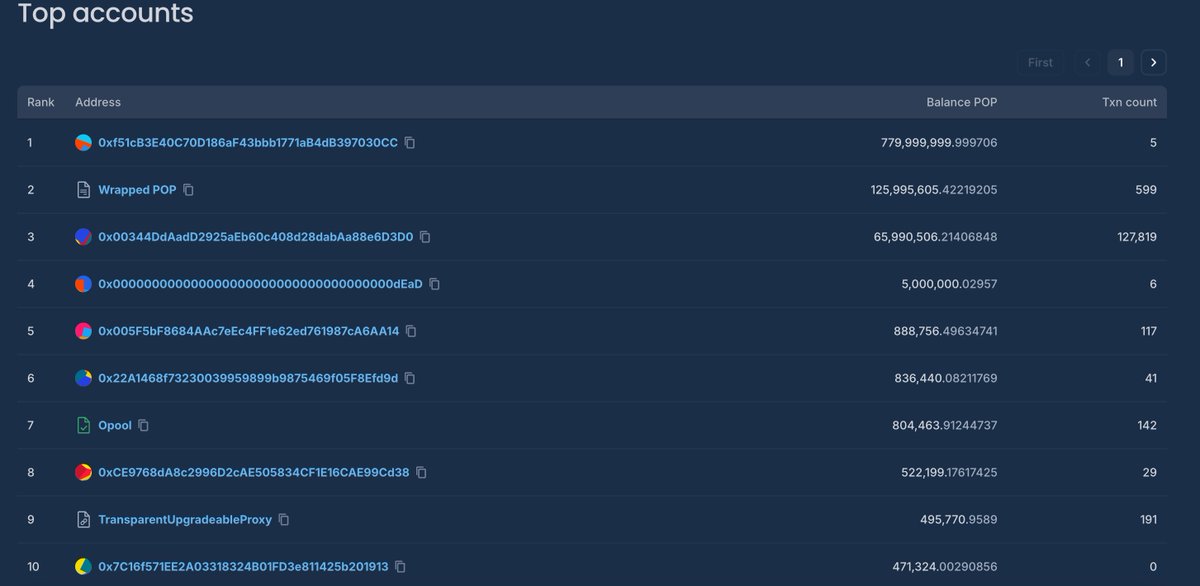Copy address 0x7C16f571EE2A03318324B01FD3e811425b201913

point(400,567)
